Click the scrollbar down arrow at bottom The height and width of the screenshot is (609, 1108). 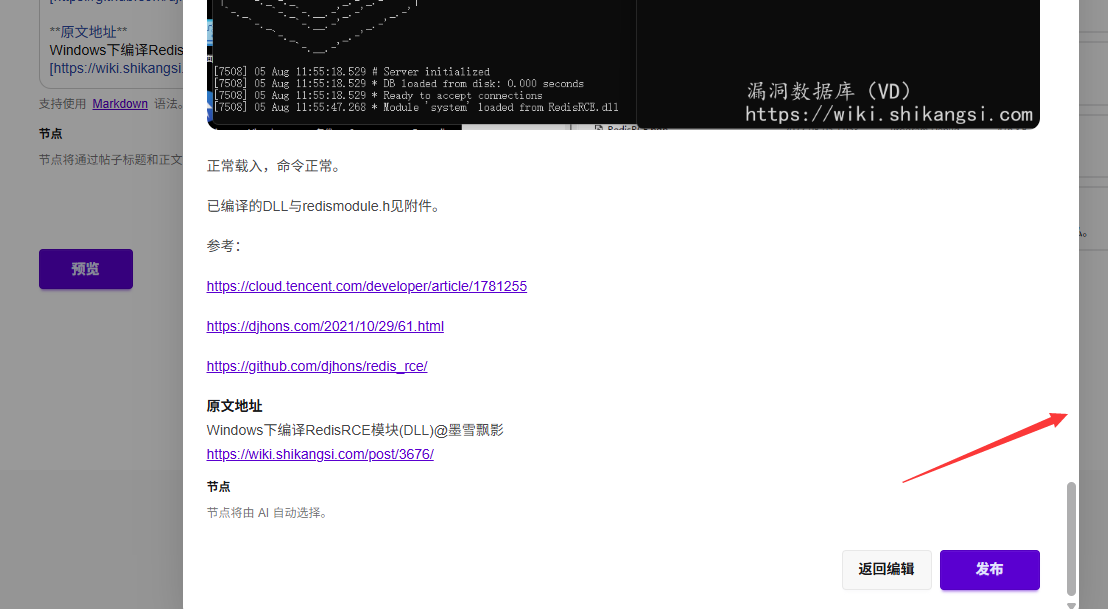[x=1072, y=604]
